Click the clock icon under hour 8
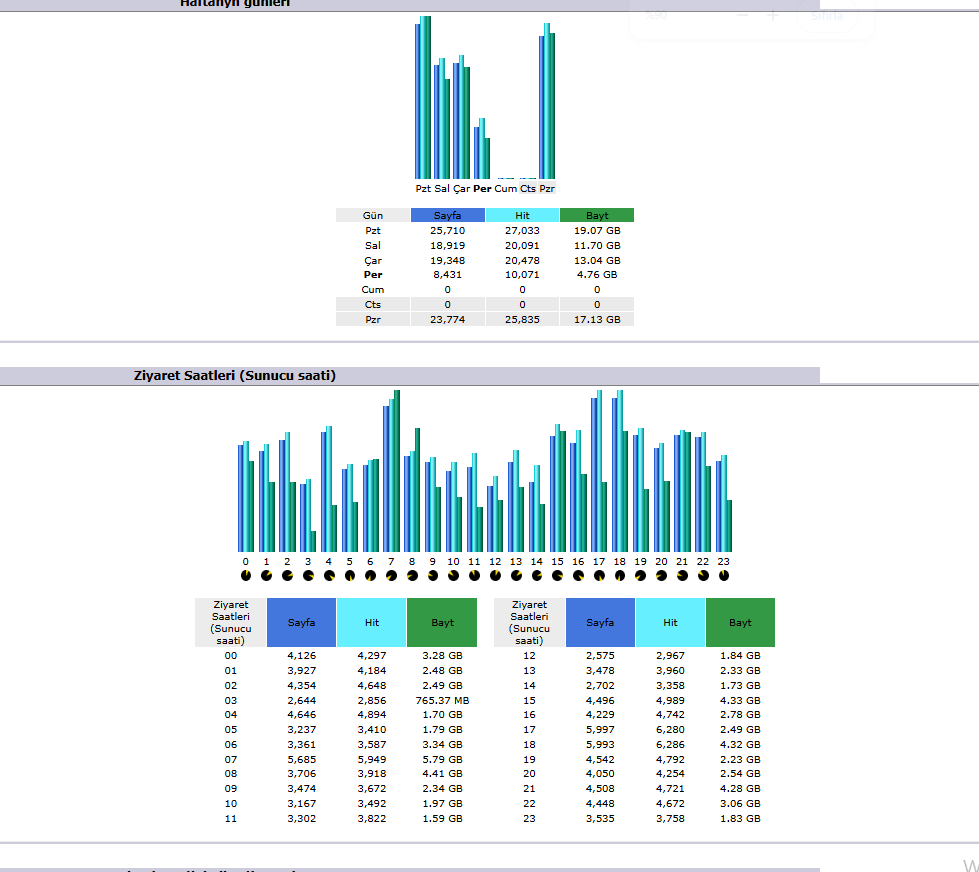Screen dimensions: 979x872 [412, 576]
